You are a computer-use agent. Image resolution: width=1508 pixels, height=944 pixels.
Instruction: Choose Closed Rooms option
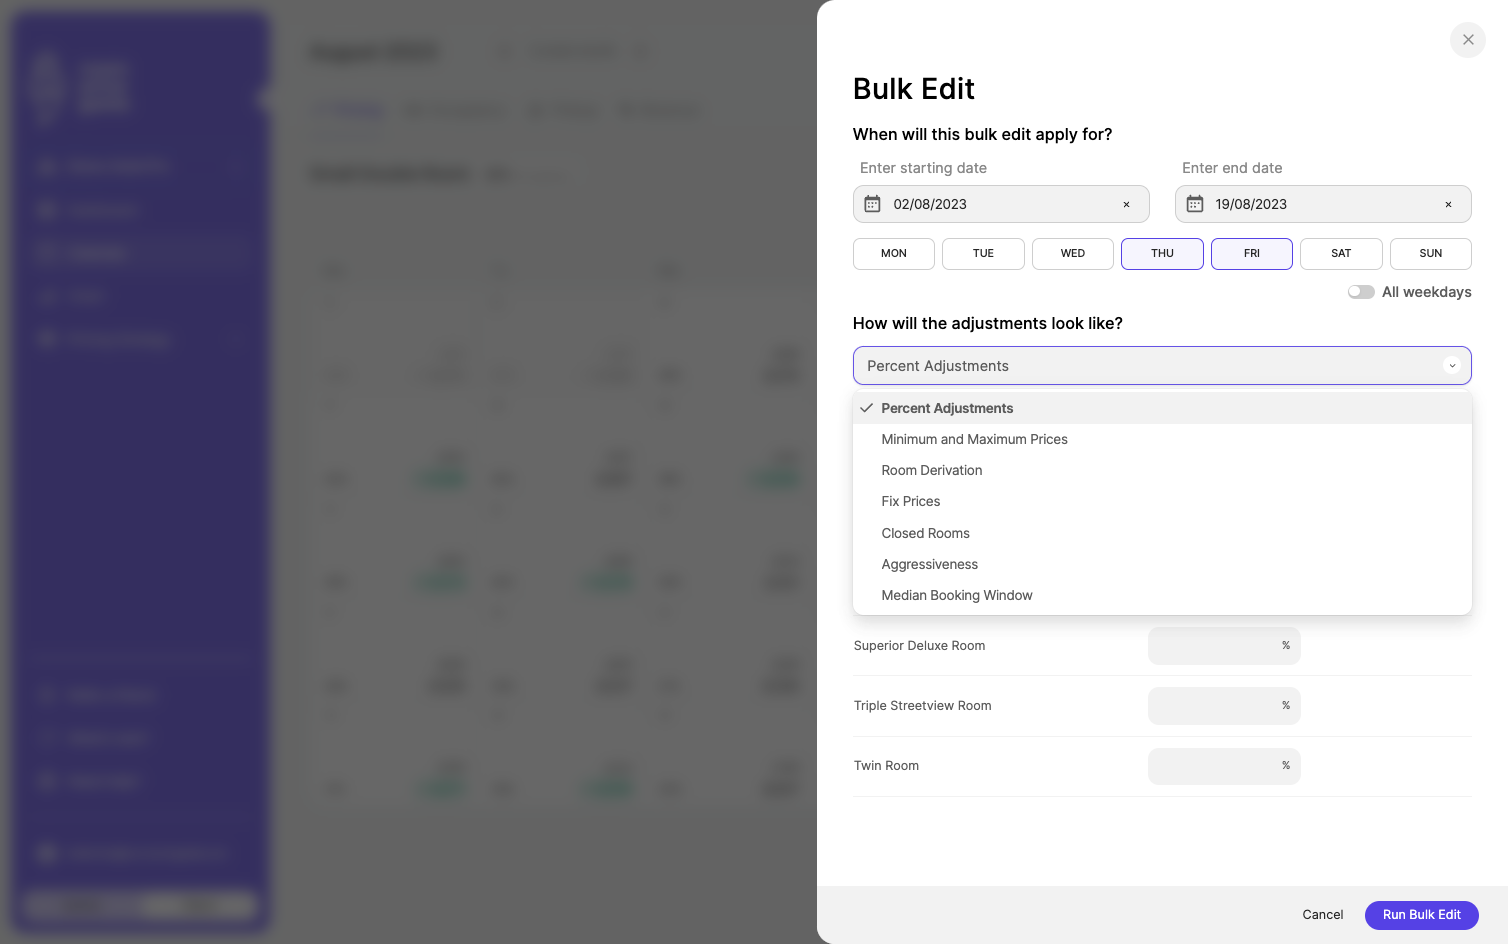(x=1162, y=533)
